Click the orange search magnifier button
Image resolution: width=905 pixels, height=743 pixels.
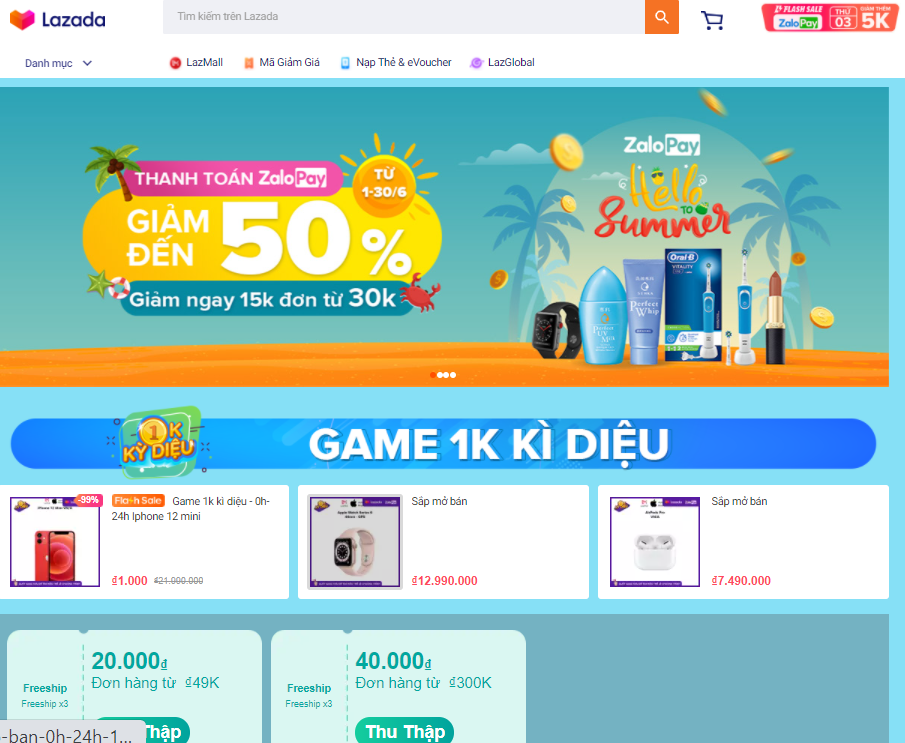(x=661, y=17)
